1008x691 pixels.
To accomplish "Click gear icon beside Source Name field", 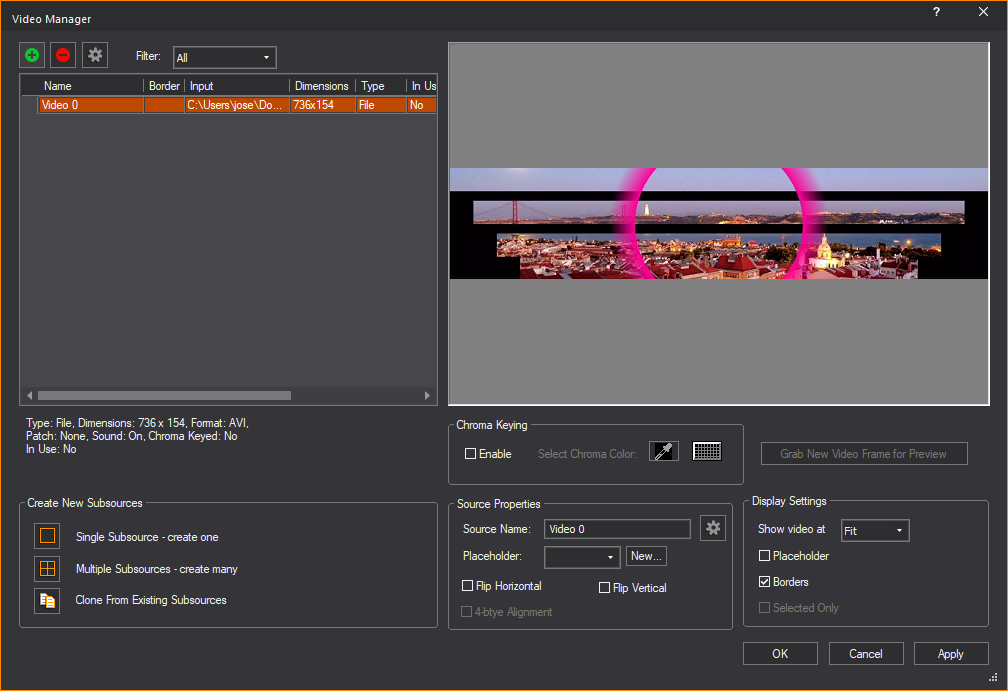I will (x=712, y=528).
